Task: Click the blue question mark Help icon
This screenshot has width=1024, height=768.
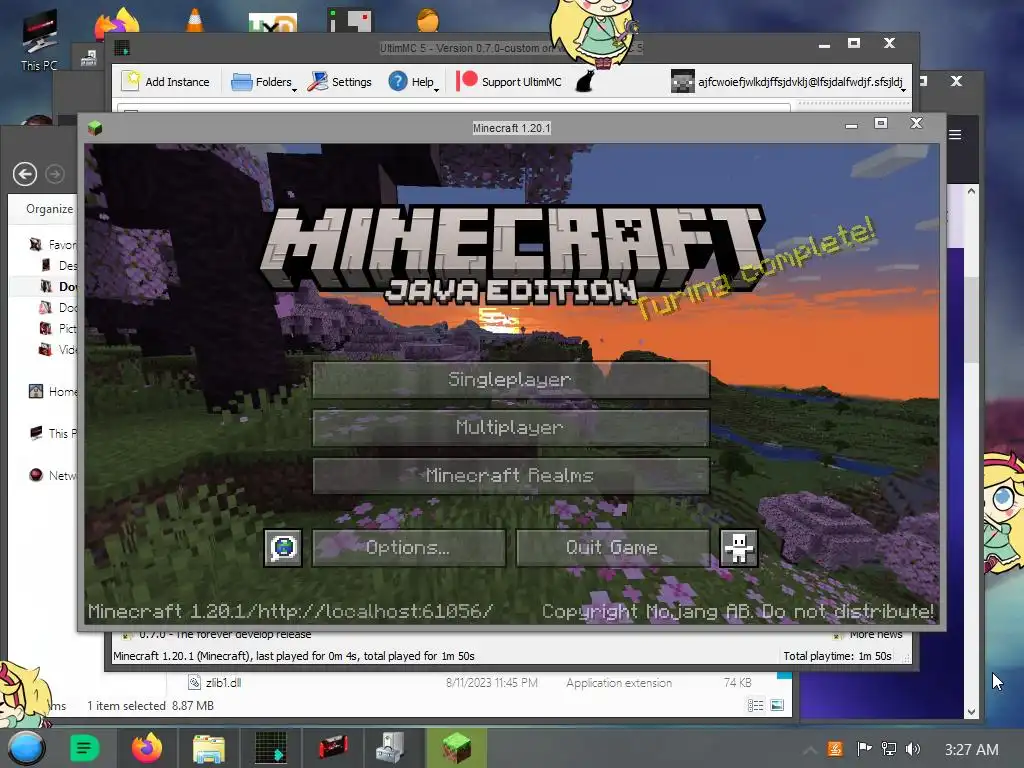Action: pos(398,81)
